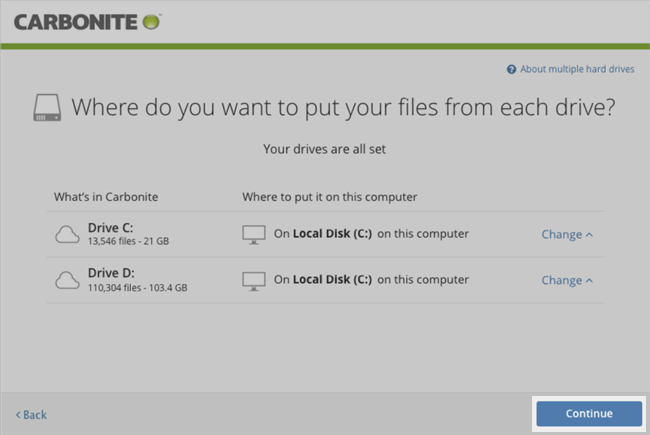Viewport: 650px width, 435px height.
Task: Click the monitor icon in Drive C: row
Action: [254, 235]
